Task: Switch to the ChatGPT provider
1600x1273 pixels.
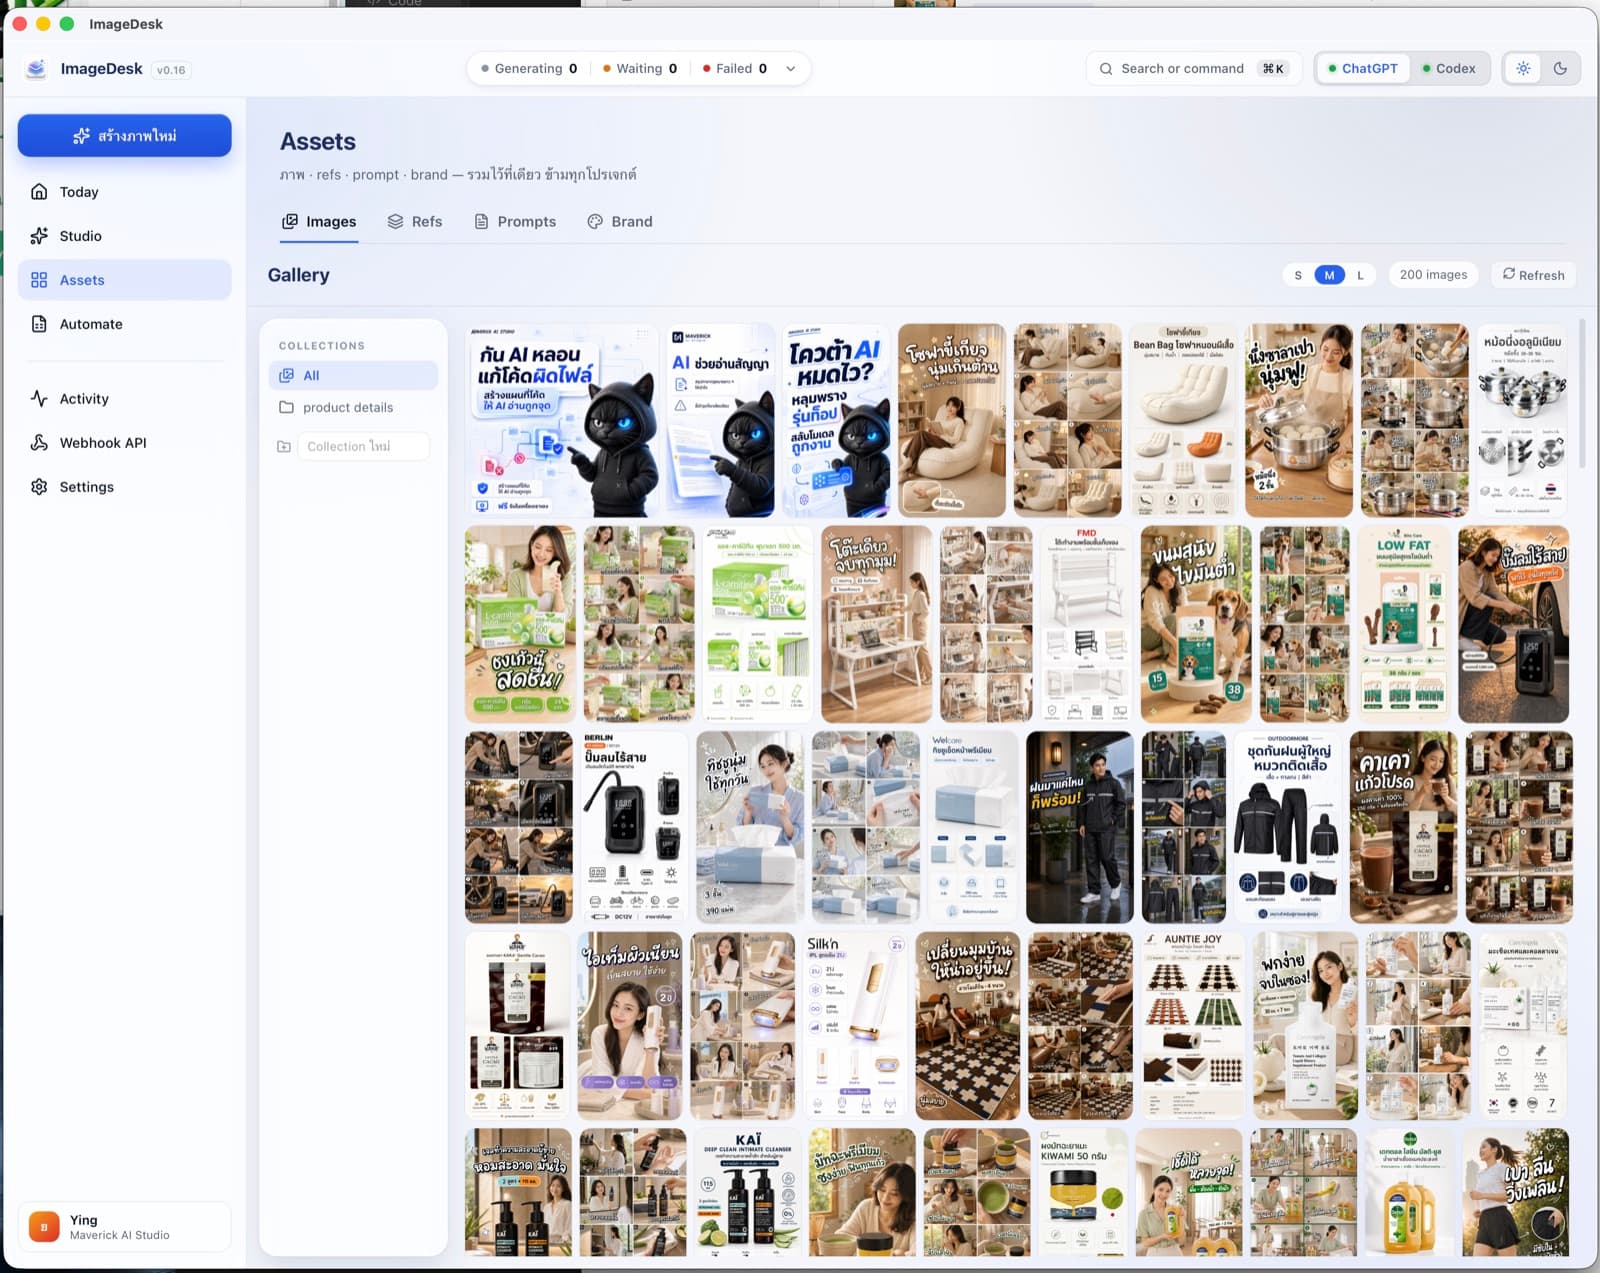Action: [1363, 69]
